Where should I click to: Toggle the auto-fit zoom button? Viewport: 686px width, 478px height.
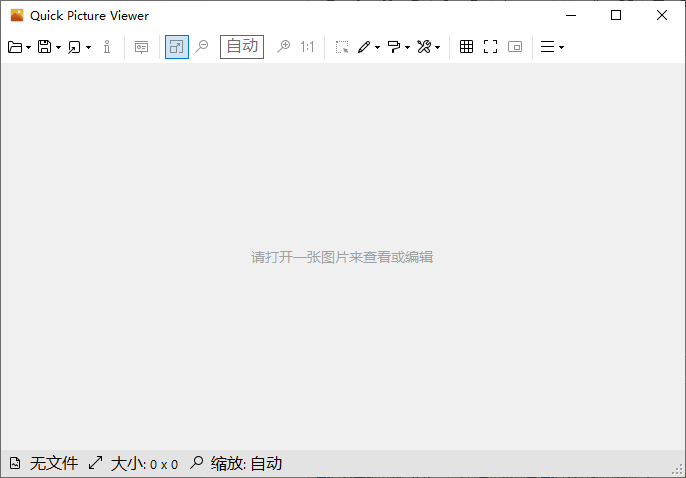click(x=177, y=47)
